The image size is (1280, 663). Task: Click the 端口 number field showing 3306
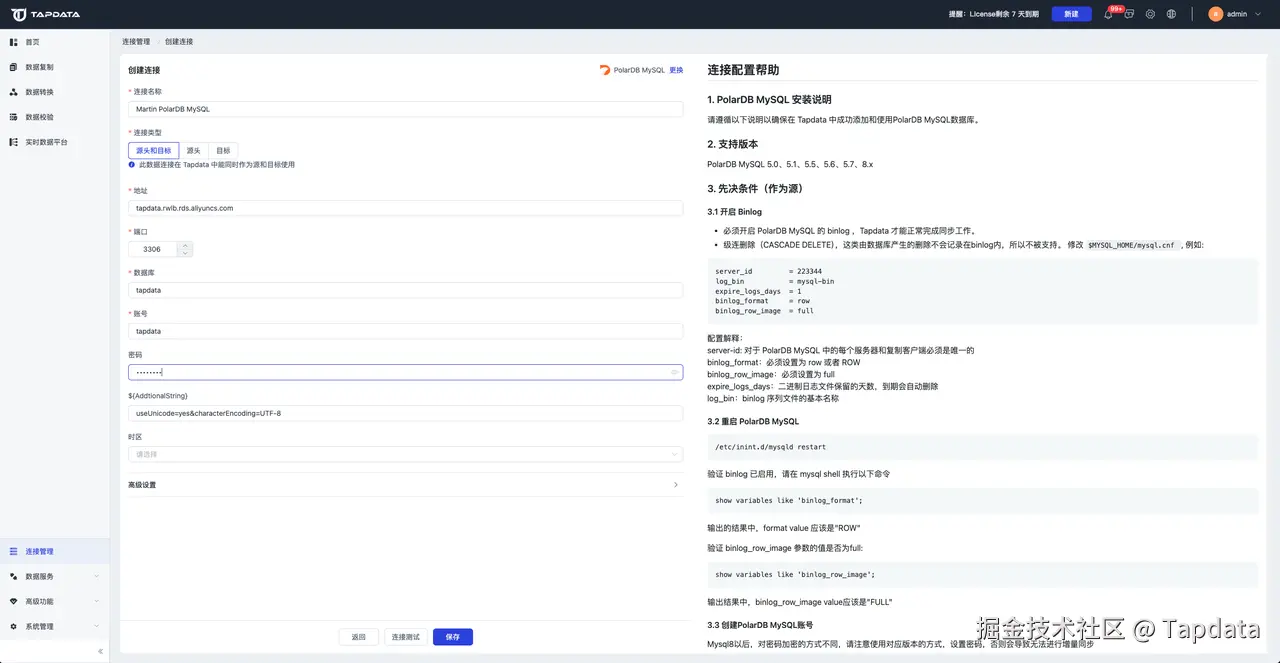(x=153, y=249)
